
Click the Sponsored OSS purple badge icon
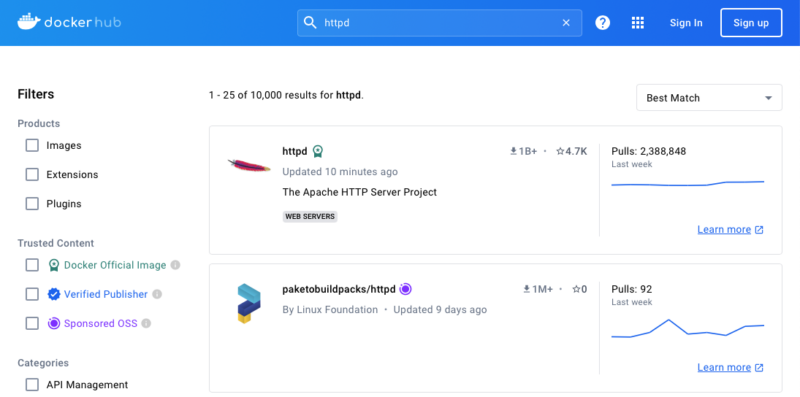tap(54, 323)
